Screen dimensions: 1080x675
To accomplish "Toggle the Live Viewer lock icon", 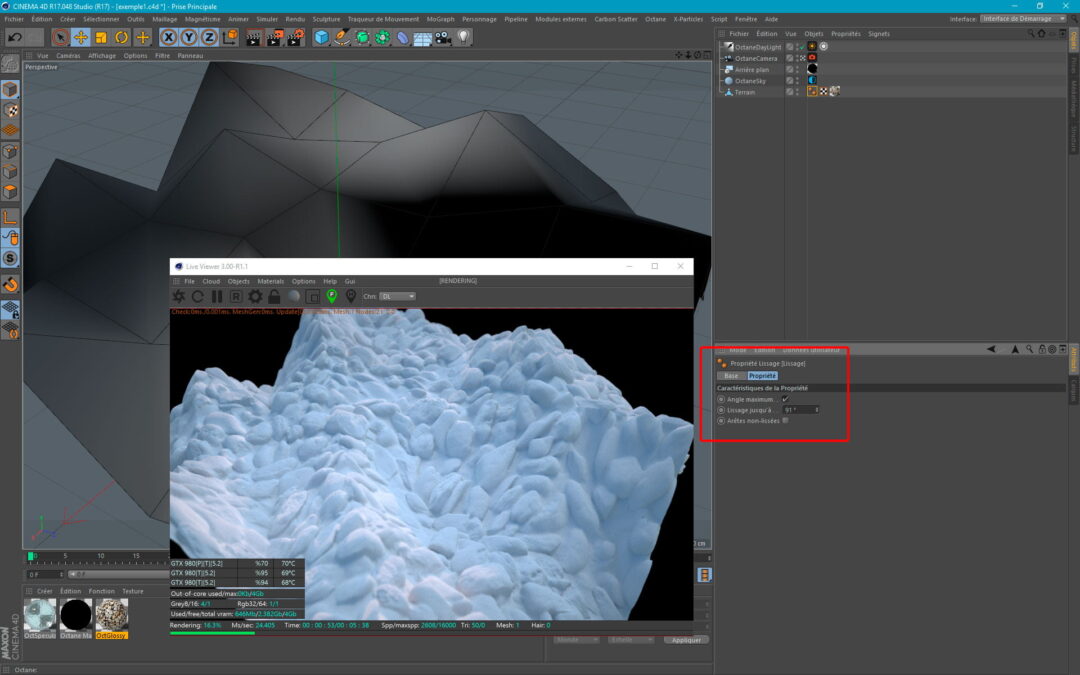I will tap(274, 297).
